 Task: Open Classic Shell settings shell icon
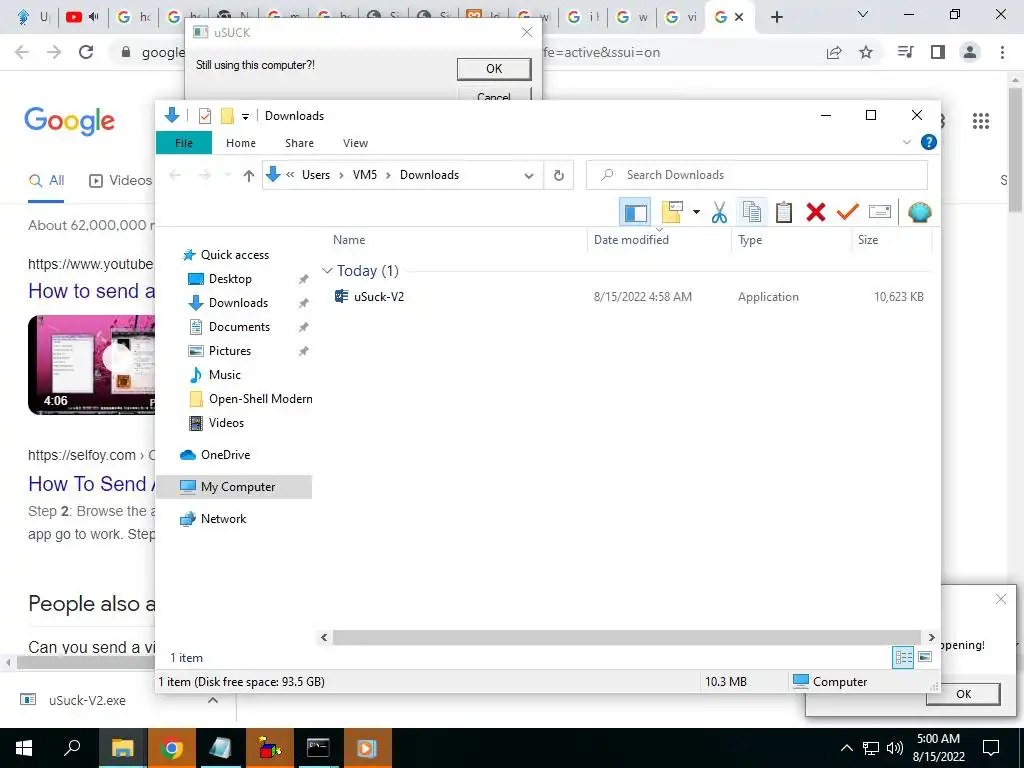[920, 212]
